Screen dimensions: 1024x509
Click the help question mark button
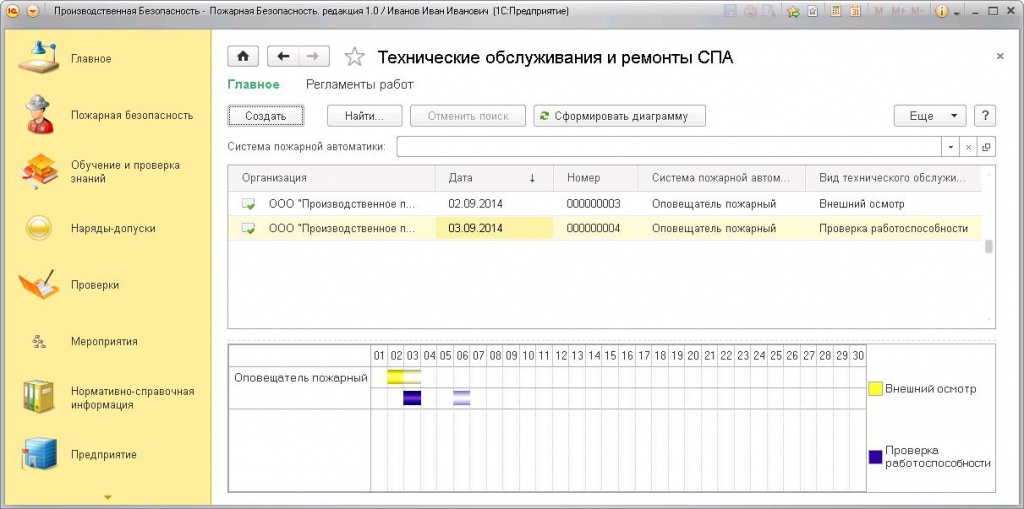[x=984, y=116]
